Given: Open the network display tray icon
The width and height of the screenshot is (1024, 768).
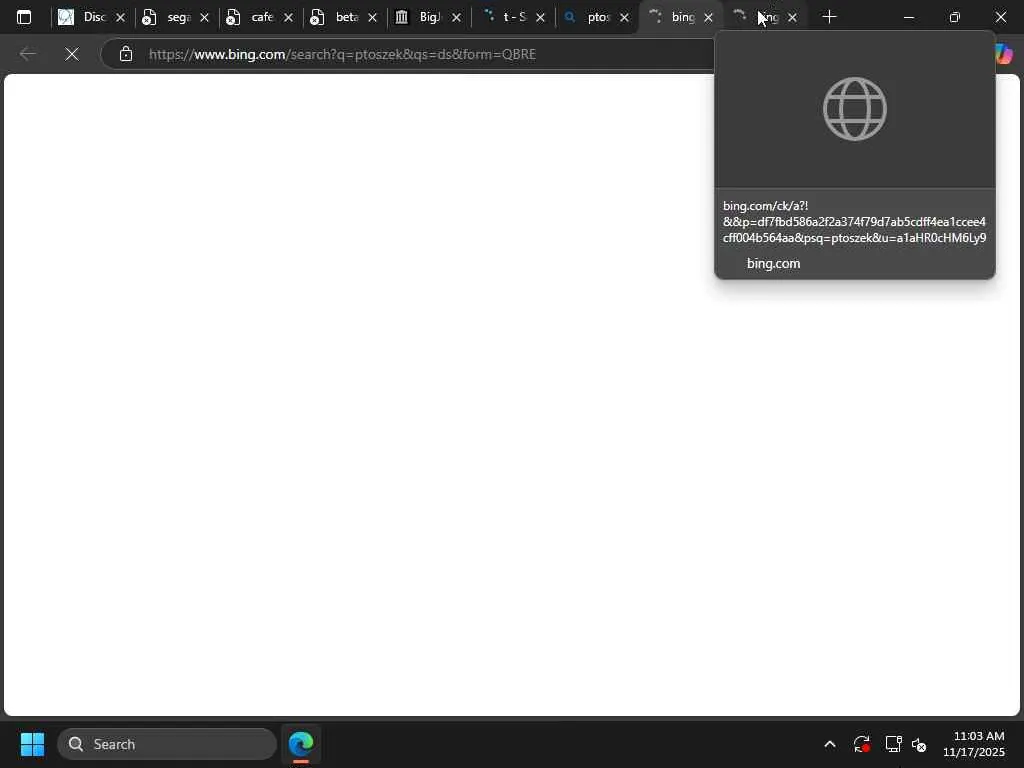Looking at the screenshot, I should tap(893, 744).
